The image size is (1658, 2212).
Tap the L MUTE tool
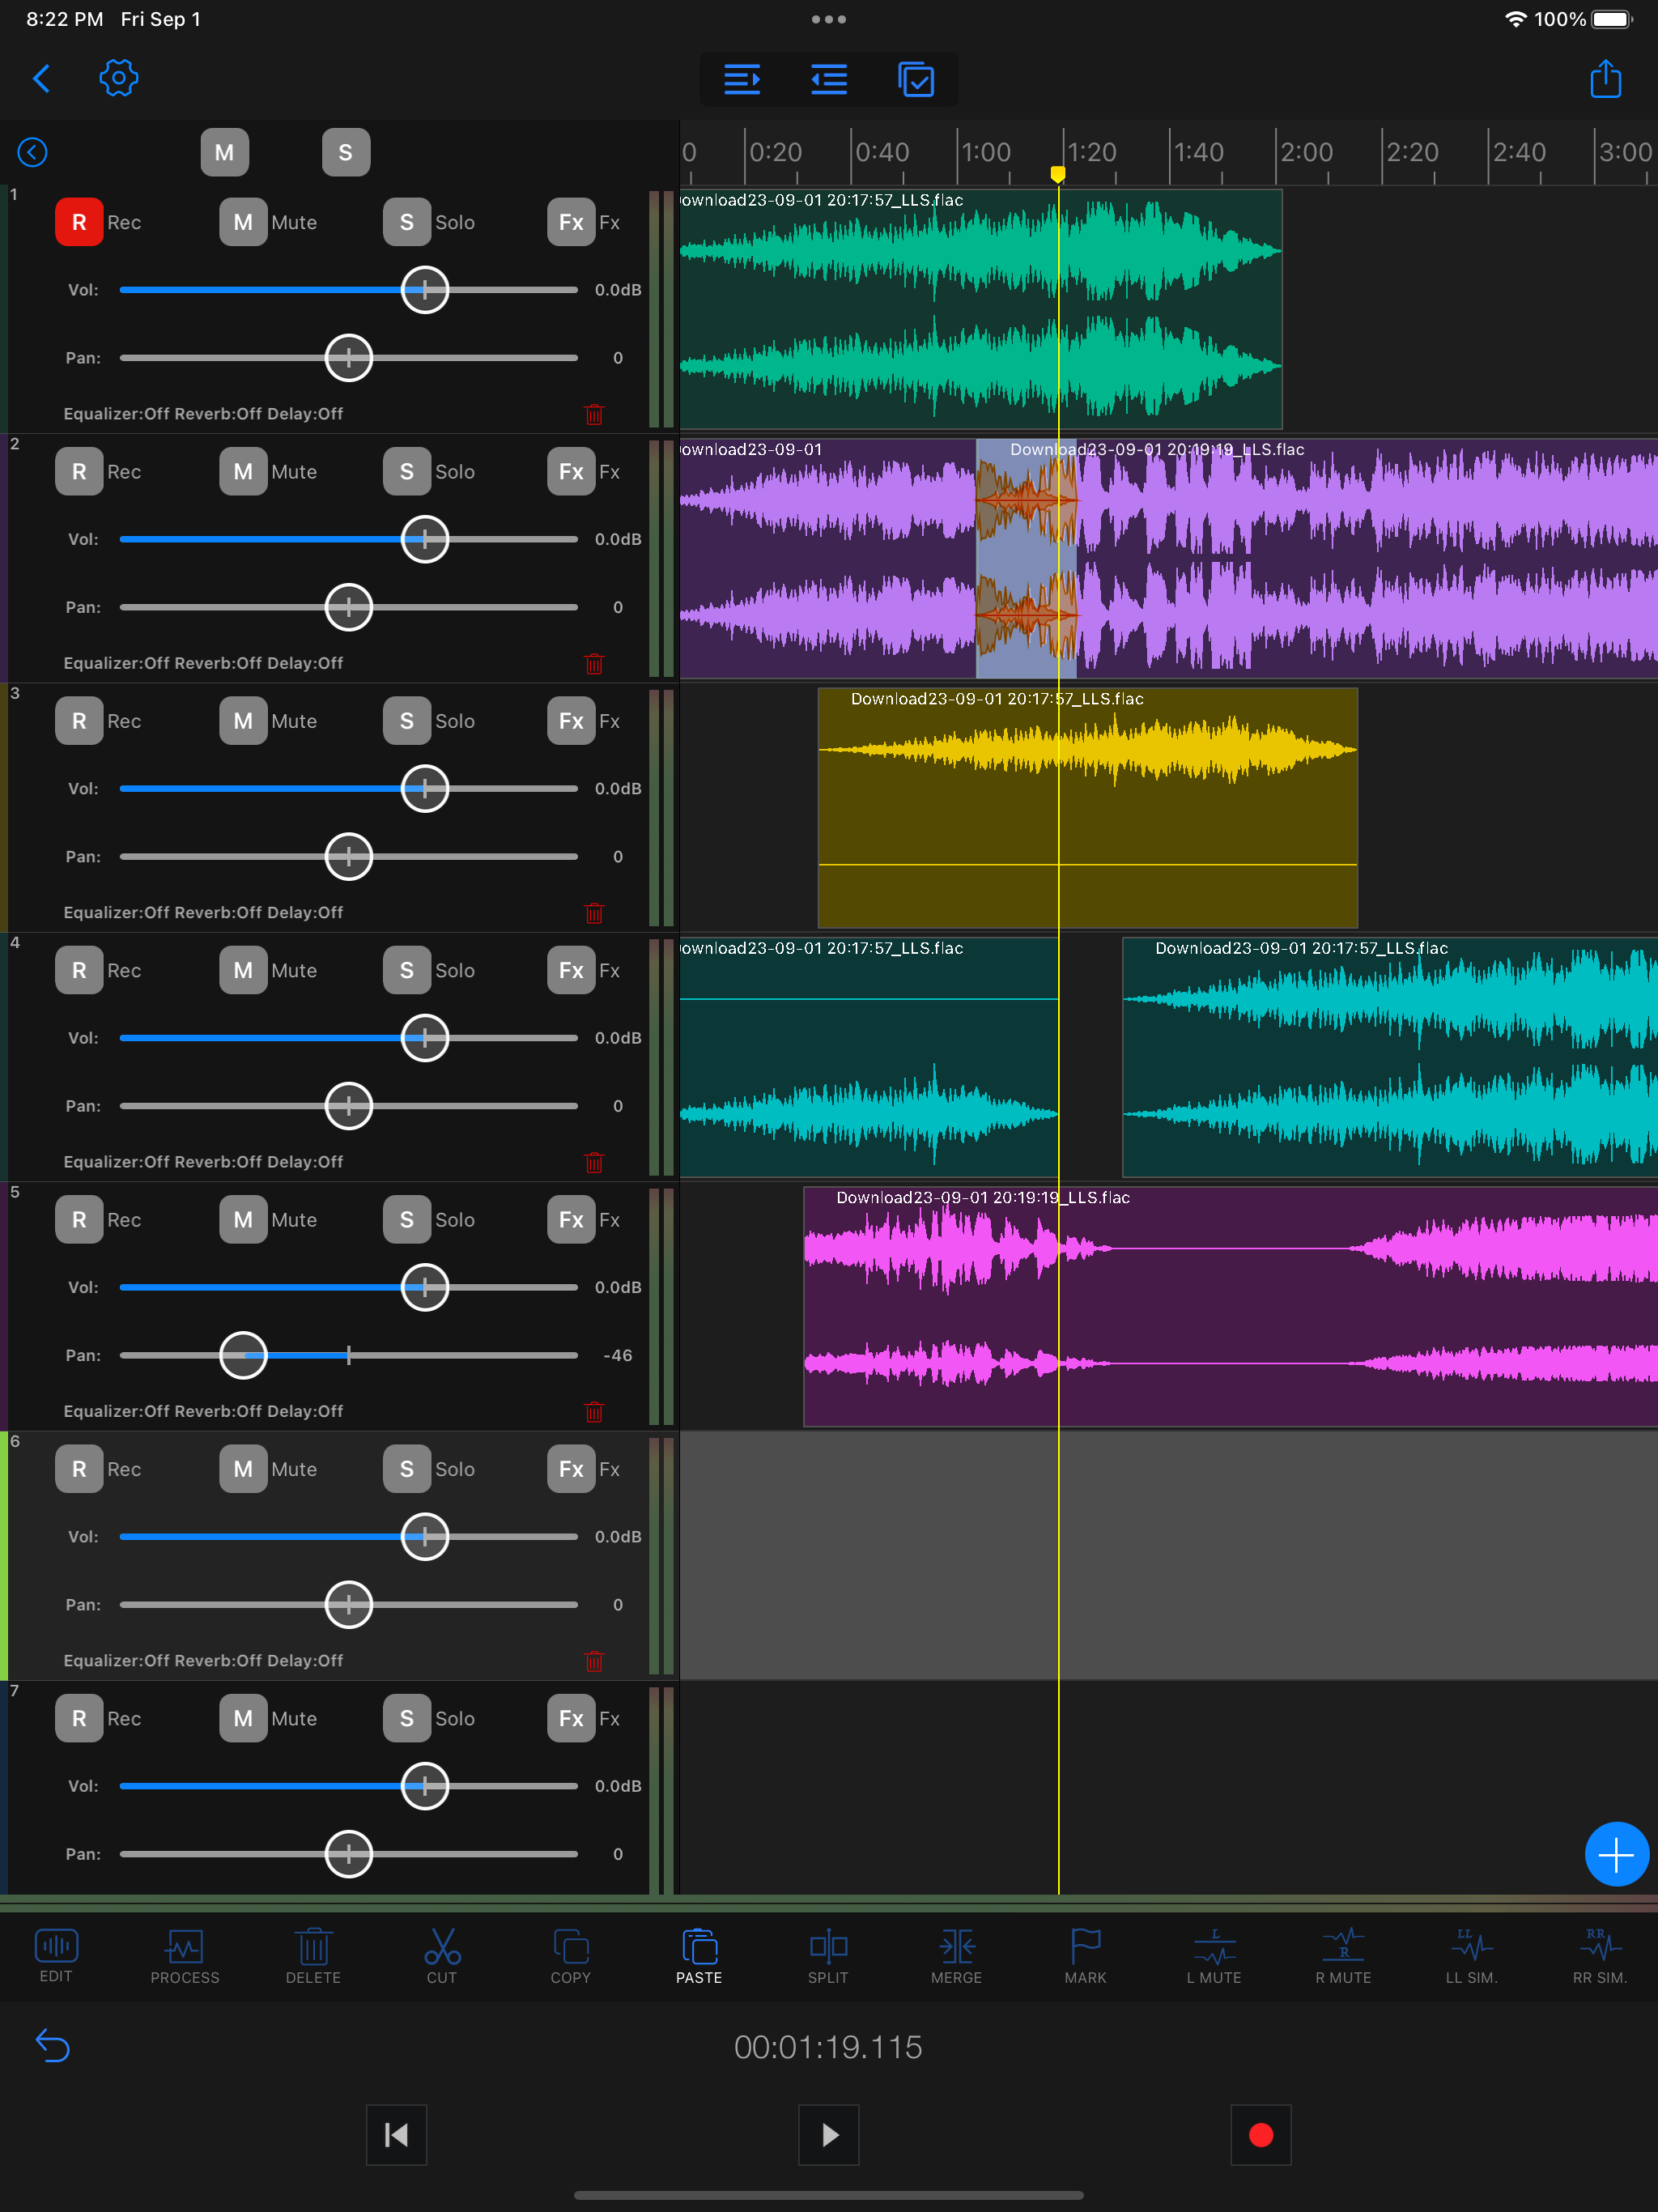[1214, 1956]
